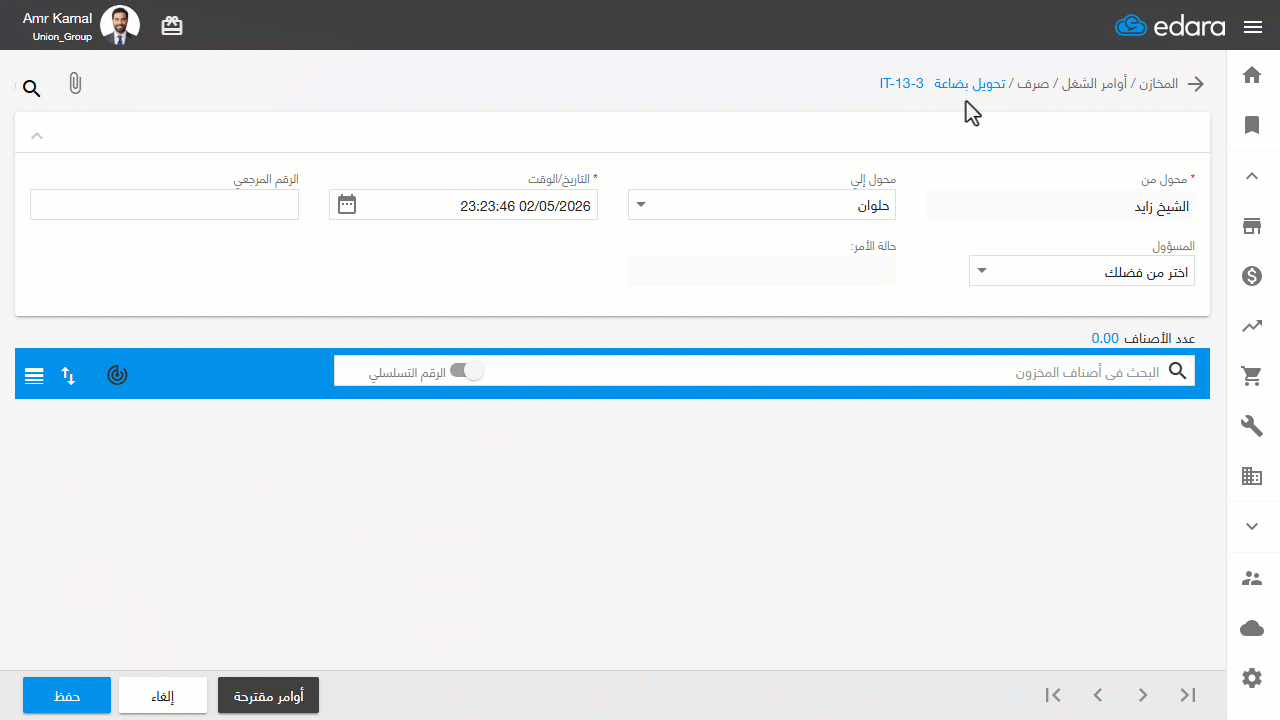Open the wrench tools icon in sidebar
The width and height of the screenshot is (1280, 720).
pyautogui.click(x=1252, y=426)
